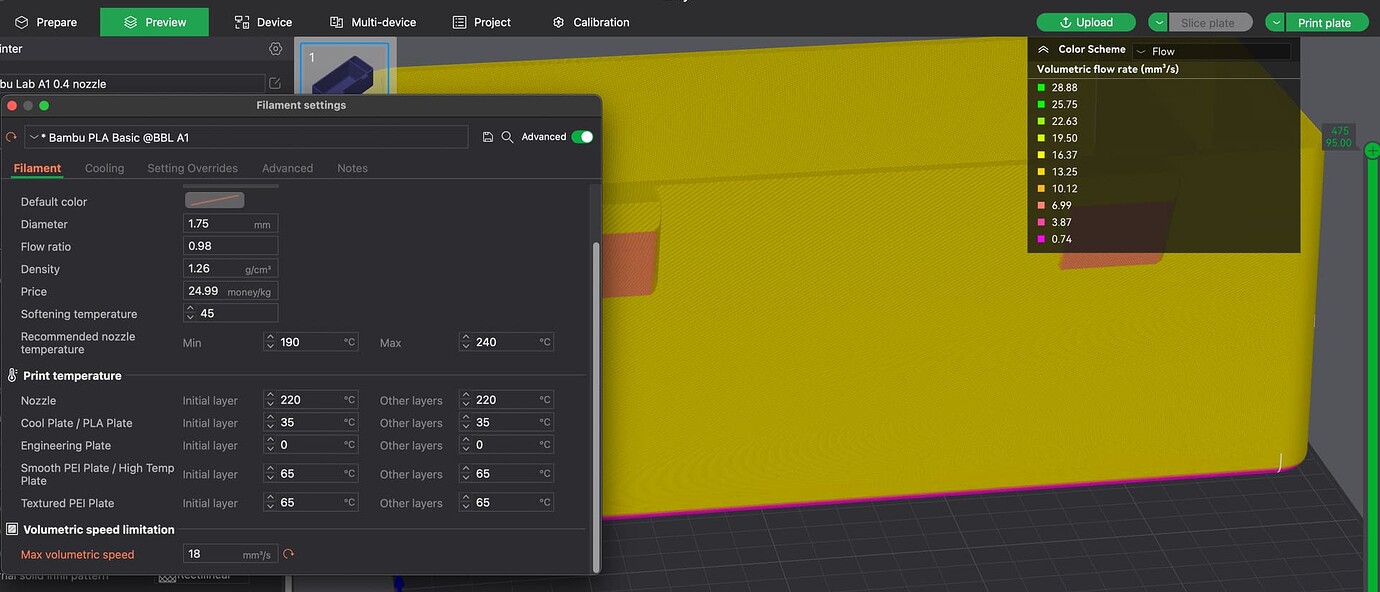Reset Max volumetric speed to default
Image resolution: width=1380 pixels, height=592 pixels.
(289, 554)
